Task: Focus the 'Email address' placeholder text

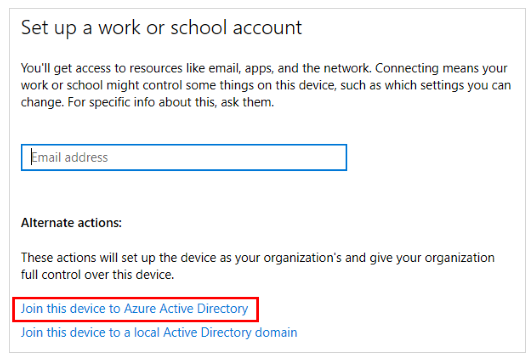Action: 69,157
